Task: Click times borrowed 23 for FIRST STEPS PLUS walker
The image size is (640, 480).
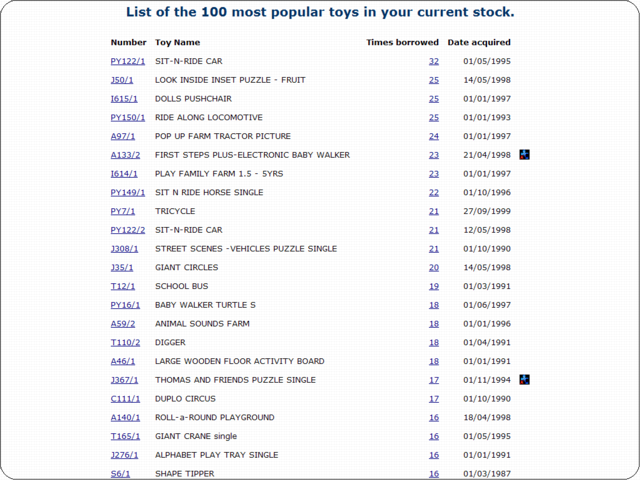Action: point(434,155)
